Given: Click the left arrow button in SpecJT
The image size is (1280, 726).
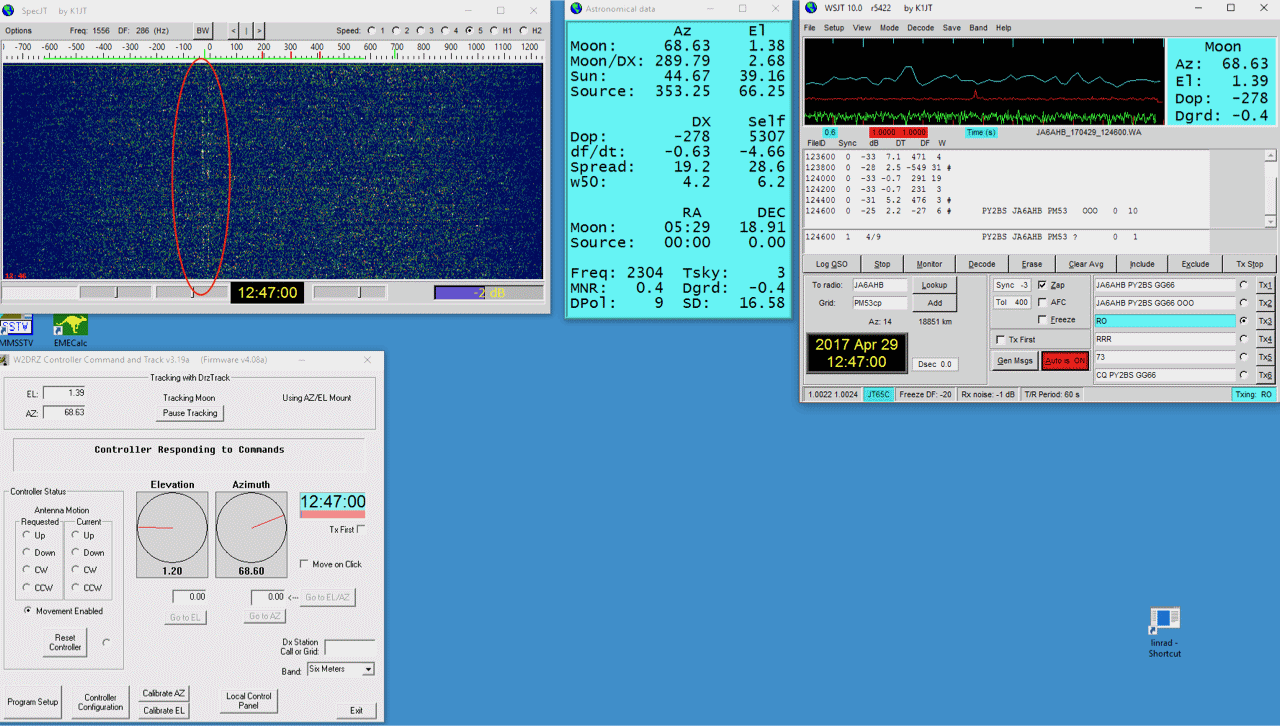Looking at the screenshot, I should 234,31.
